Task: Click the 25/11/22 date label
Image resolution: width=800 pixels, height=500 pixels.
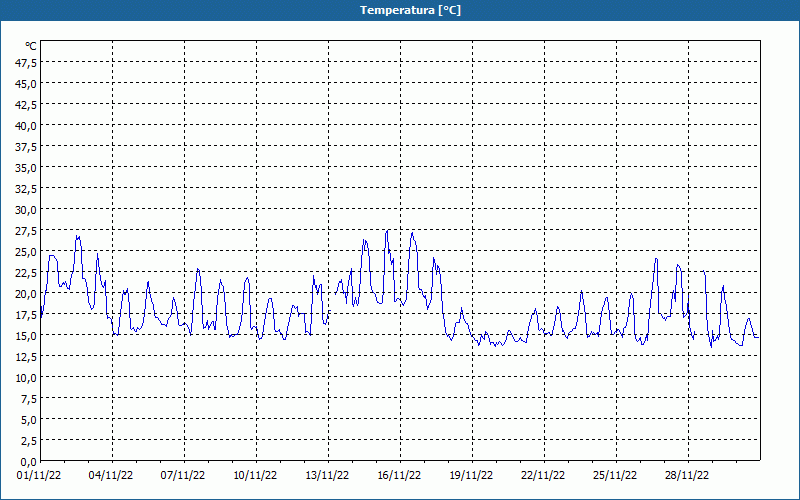Action: point(615,476)
